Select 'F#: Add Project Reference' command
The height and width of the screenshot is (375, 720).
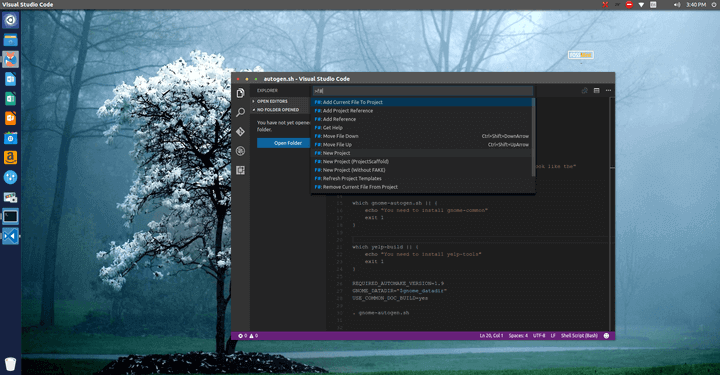pyautogui.click(x=422, y=111)
